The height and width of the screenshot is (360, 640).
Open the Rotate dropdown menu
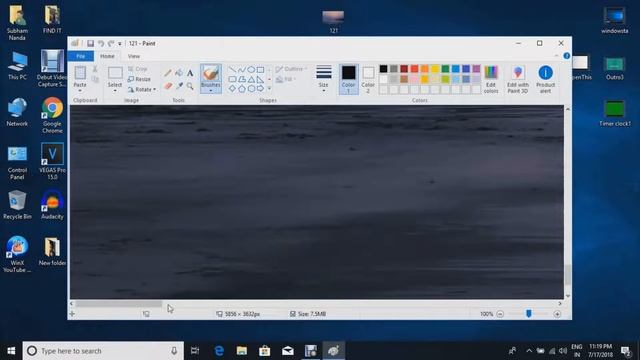click(x=142, y=89)
